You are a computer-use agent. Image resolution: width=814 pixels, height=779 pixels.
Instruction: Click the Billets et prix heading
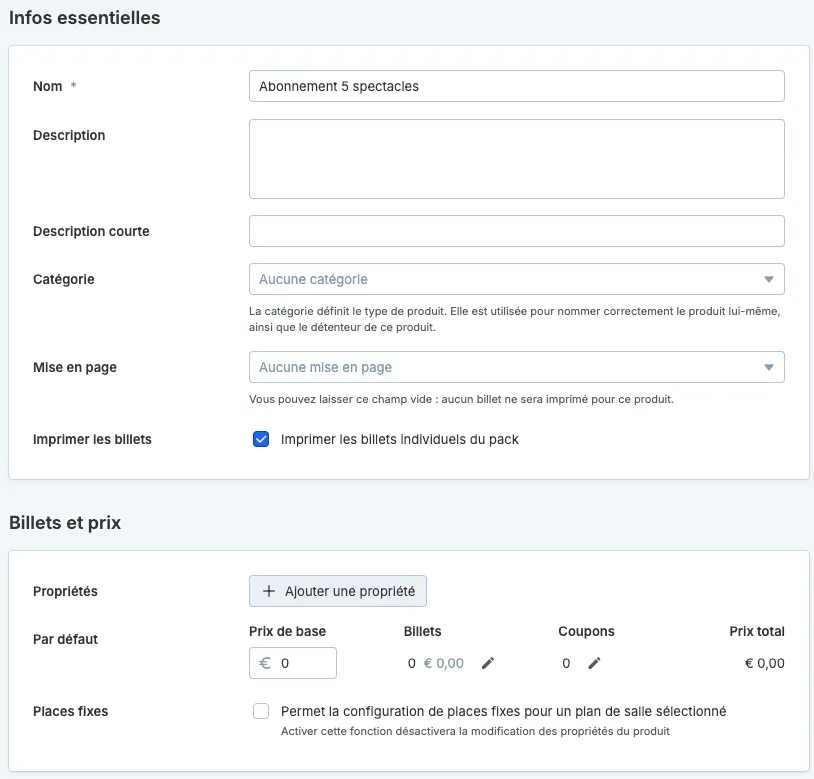click(65, 523)
